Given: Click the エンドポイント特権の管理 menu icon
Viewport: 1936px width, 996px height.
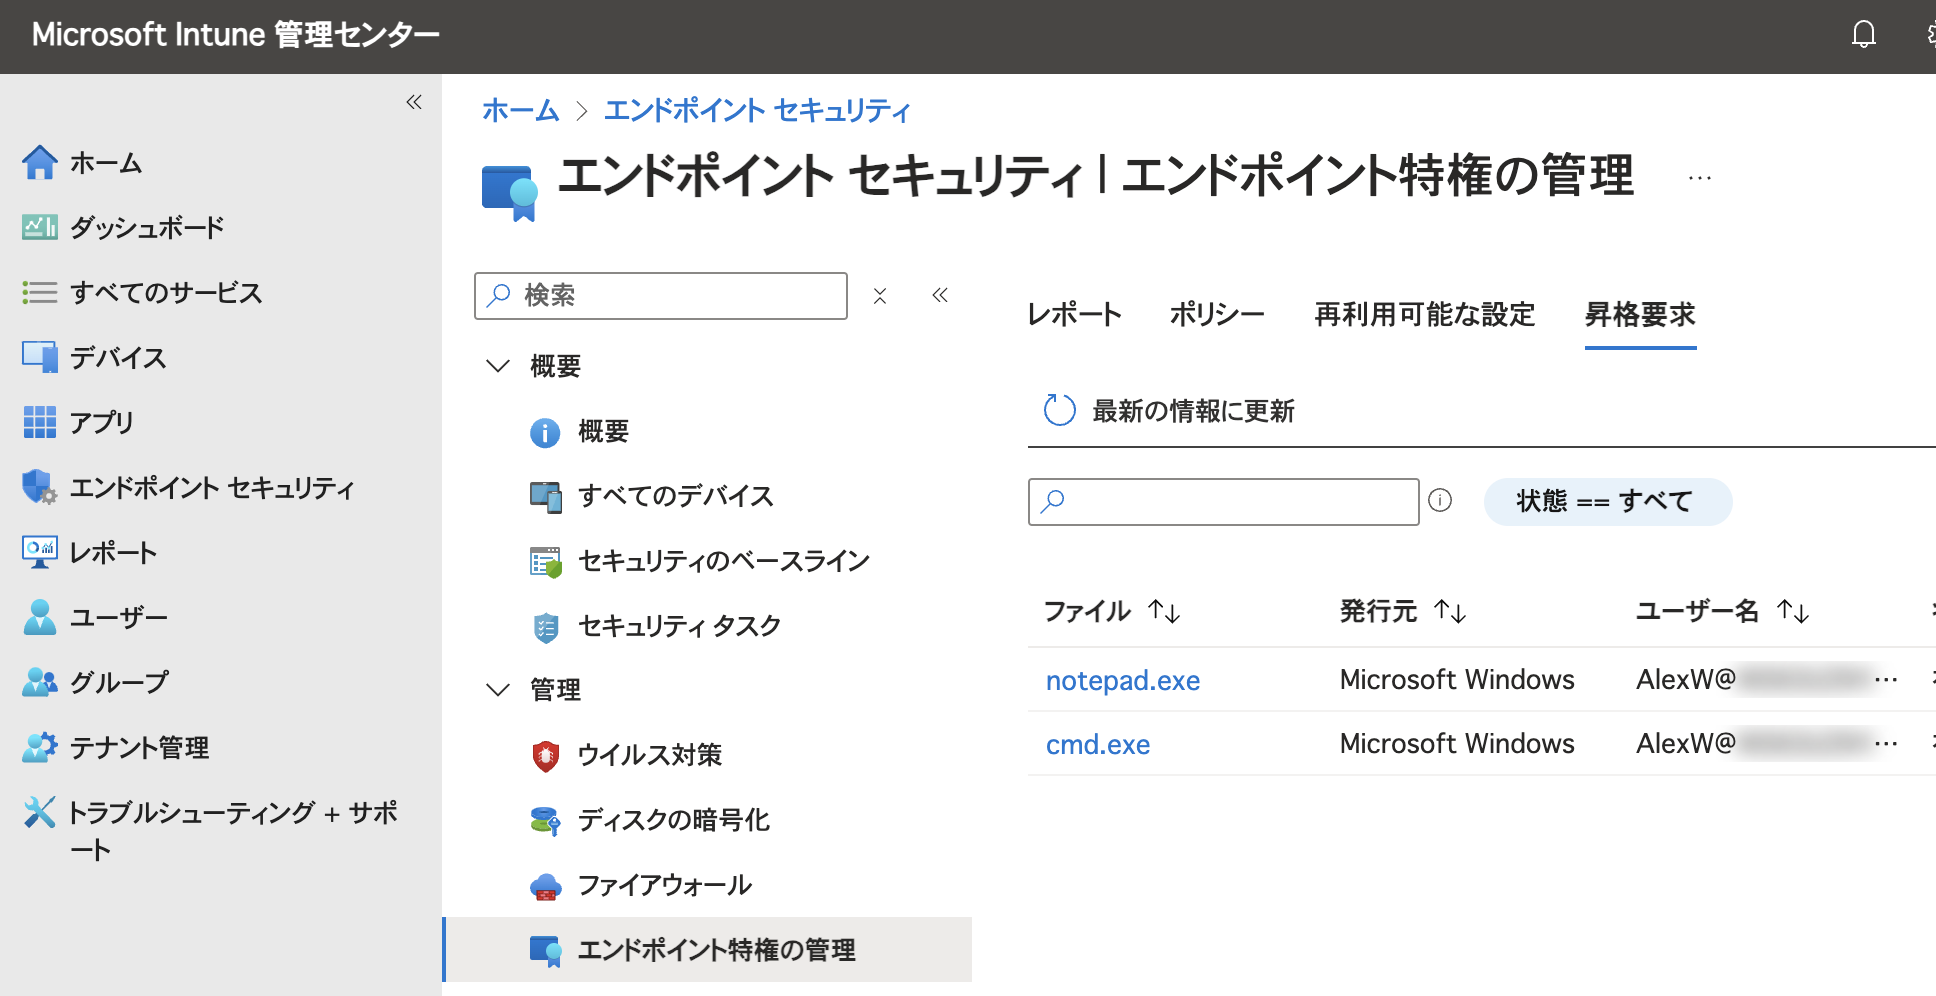Looking at the screenshot, I should point(545,951).
